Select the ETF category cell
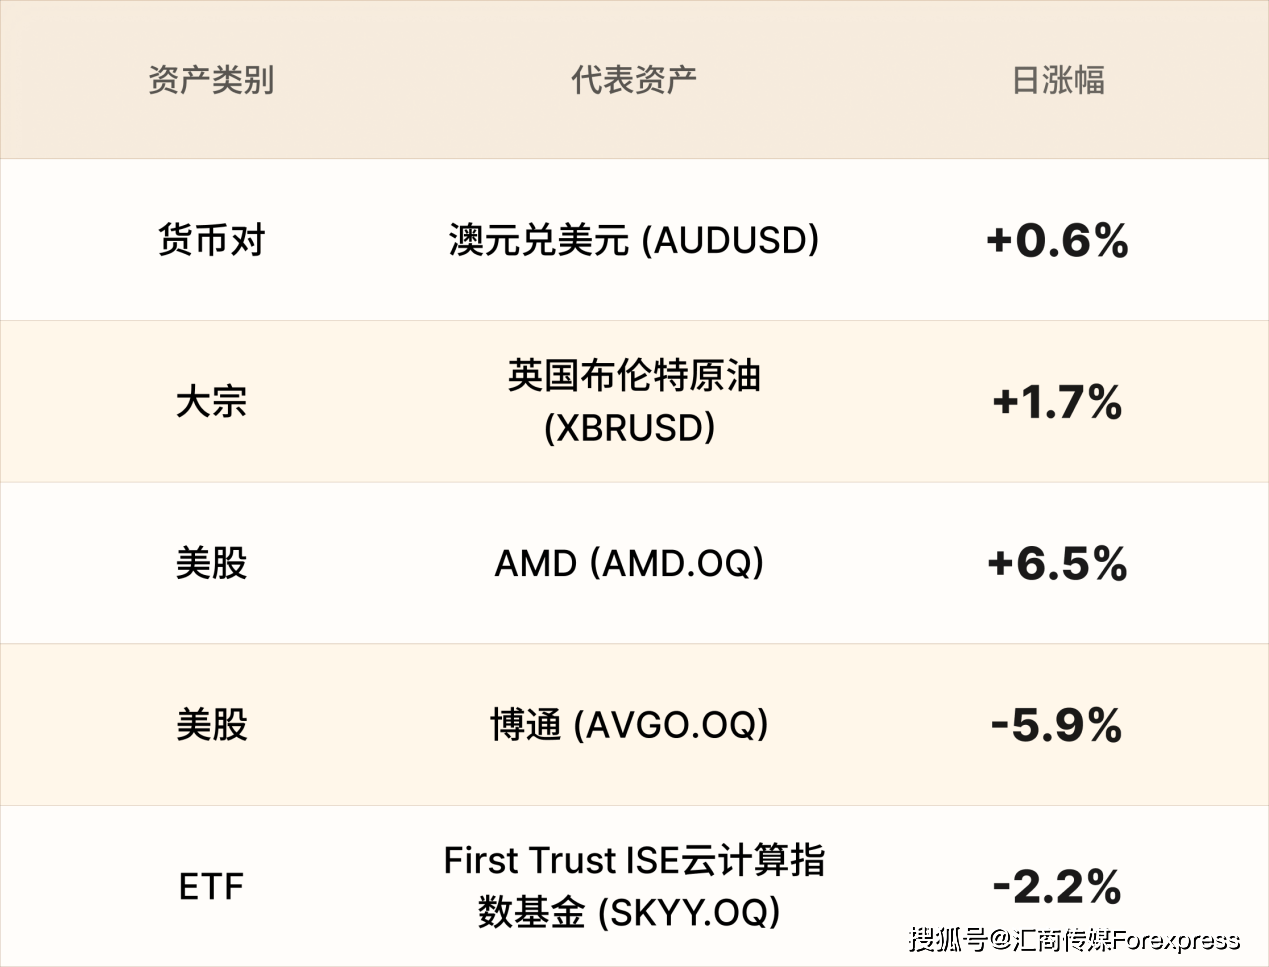The height and width of the screenshot is (967, 1269). pos(211,887)
